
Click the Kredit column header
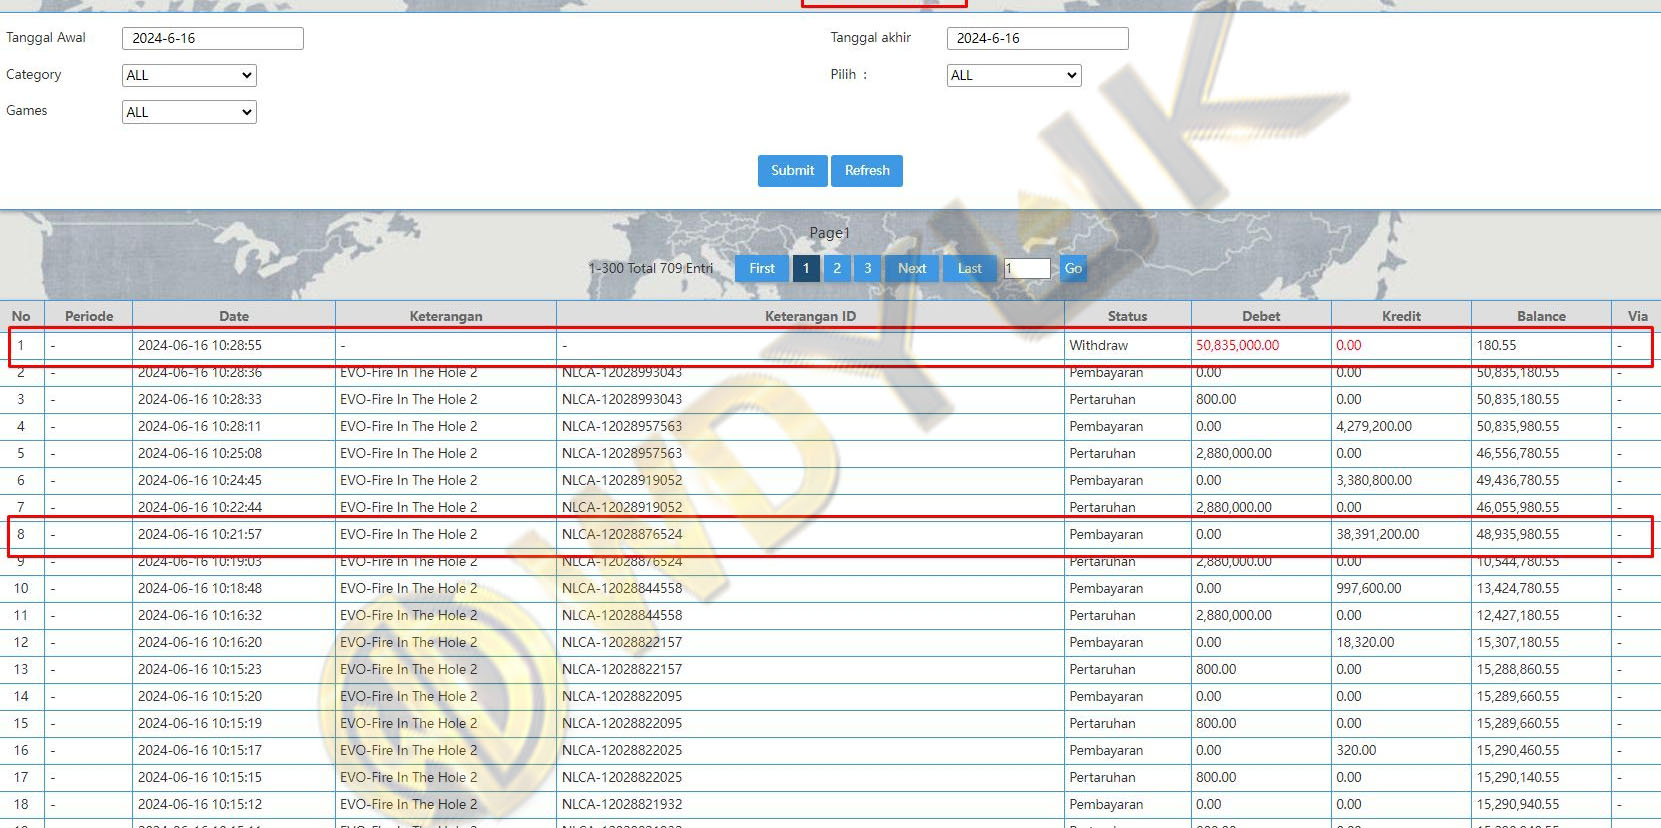(x=1401, y=316)
